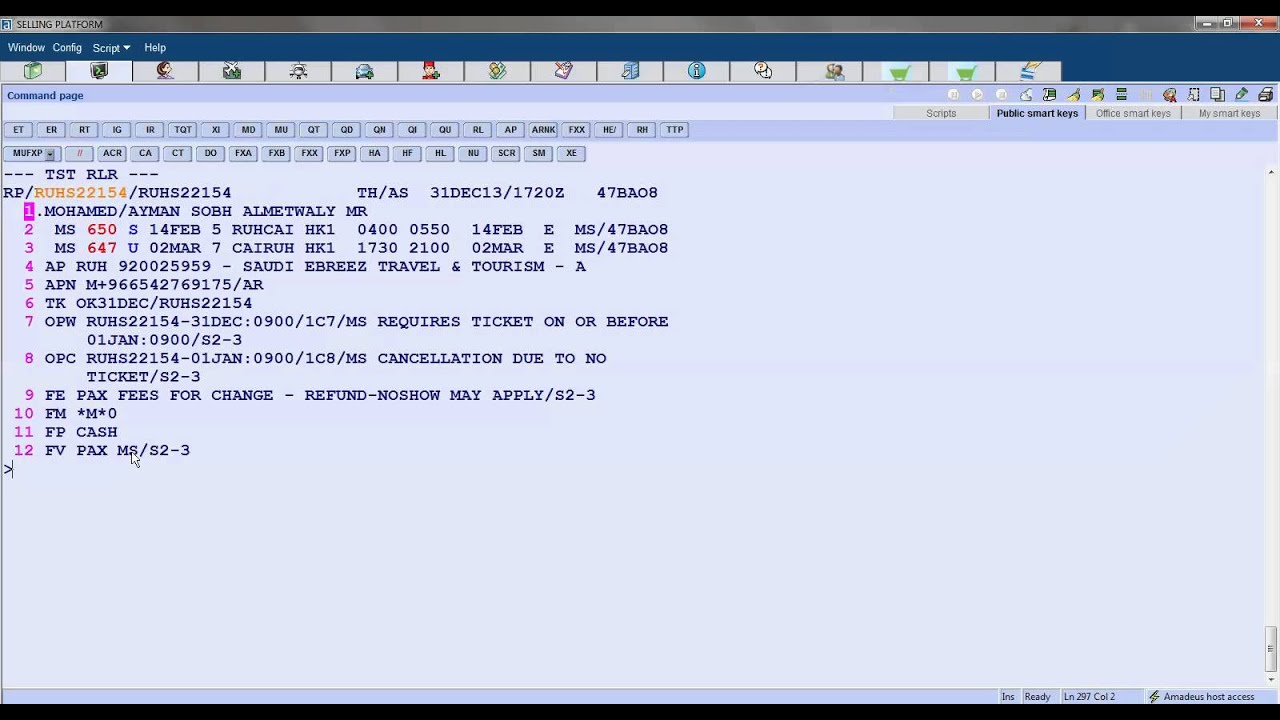Open the two people group icon
This screenshot has height=720, width=1280.
pyautogui.click(x=834, y=71)
